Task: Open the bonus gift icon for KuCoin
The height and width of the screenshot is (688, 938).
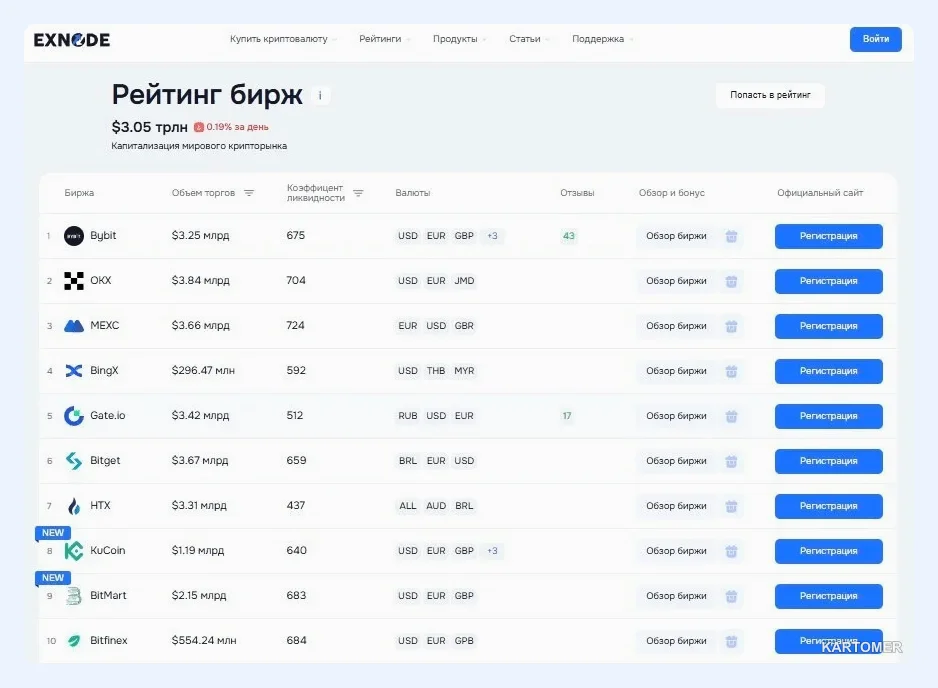Action: 731,551
